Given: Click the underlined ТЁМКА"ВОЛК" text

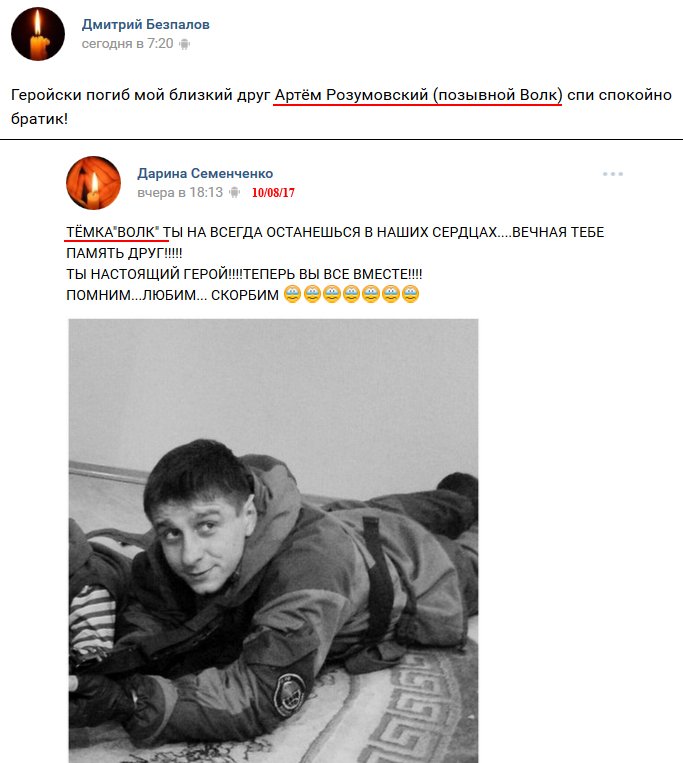Looking at the screenshot, I should tap(113, 232).
